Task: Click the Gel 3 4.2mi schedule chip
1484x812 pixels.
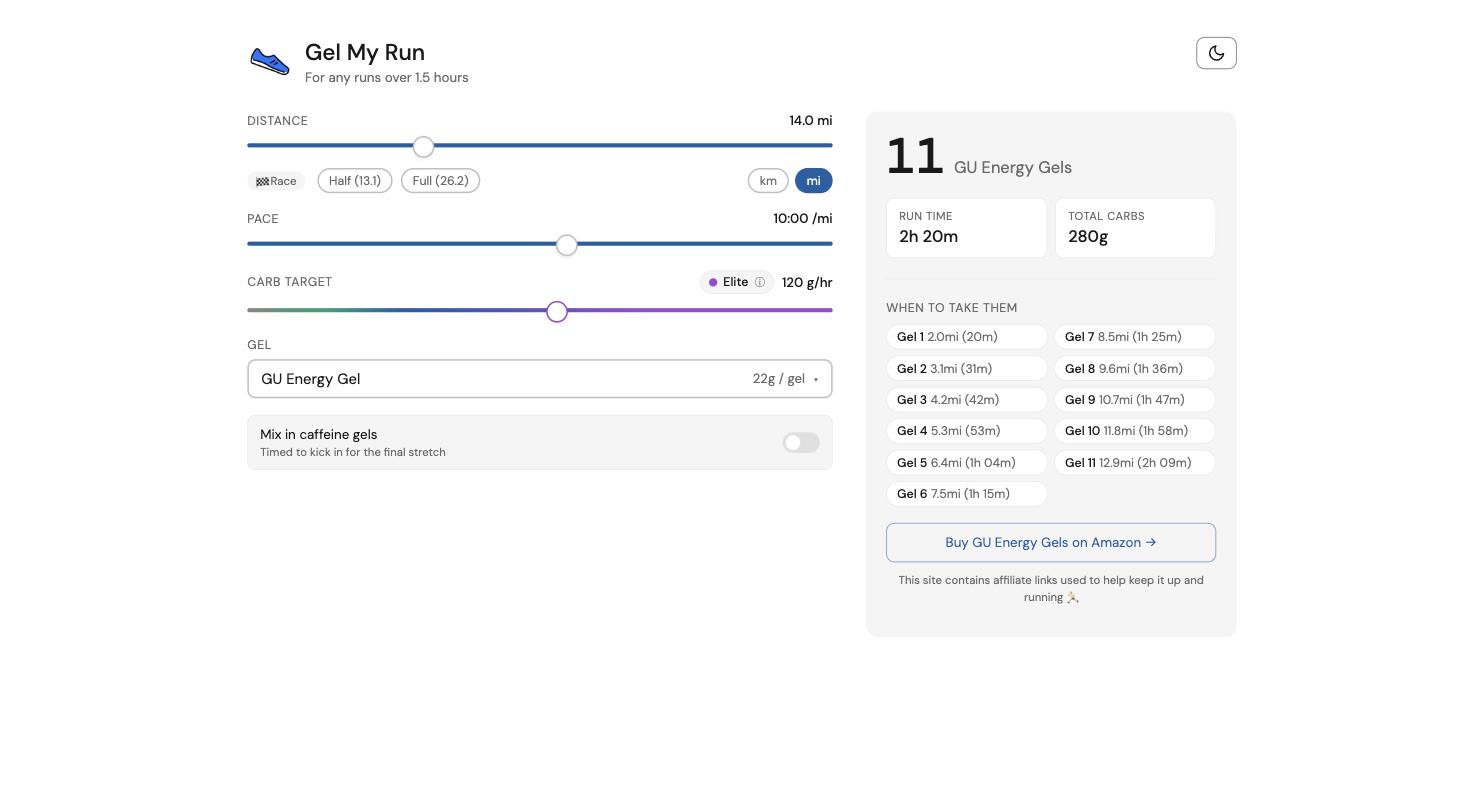Action: click(x=967, y=400)
